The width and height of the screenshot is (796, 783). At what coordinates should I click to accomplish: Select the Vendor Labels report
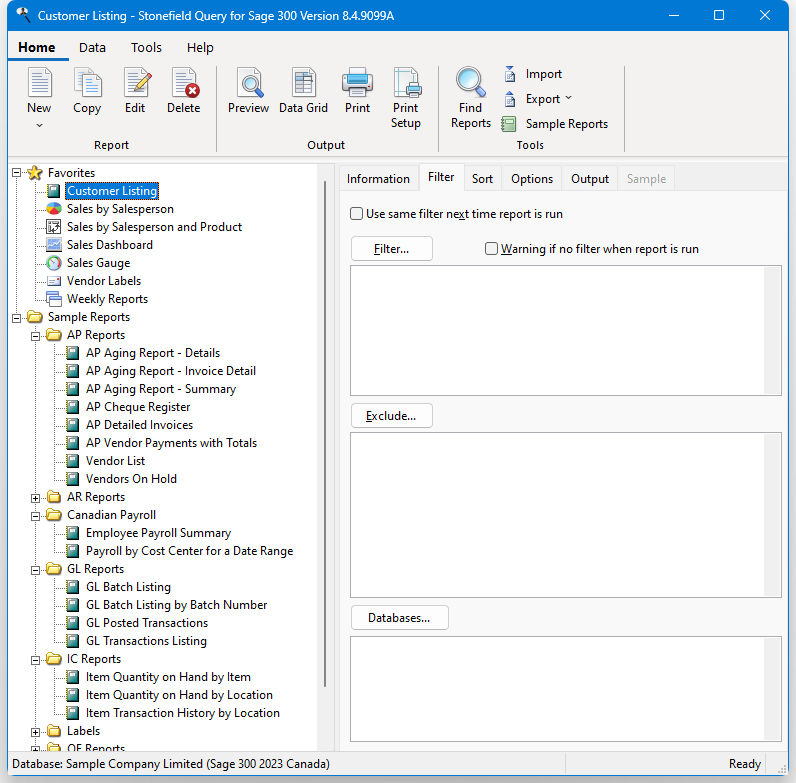[104, 281]
